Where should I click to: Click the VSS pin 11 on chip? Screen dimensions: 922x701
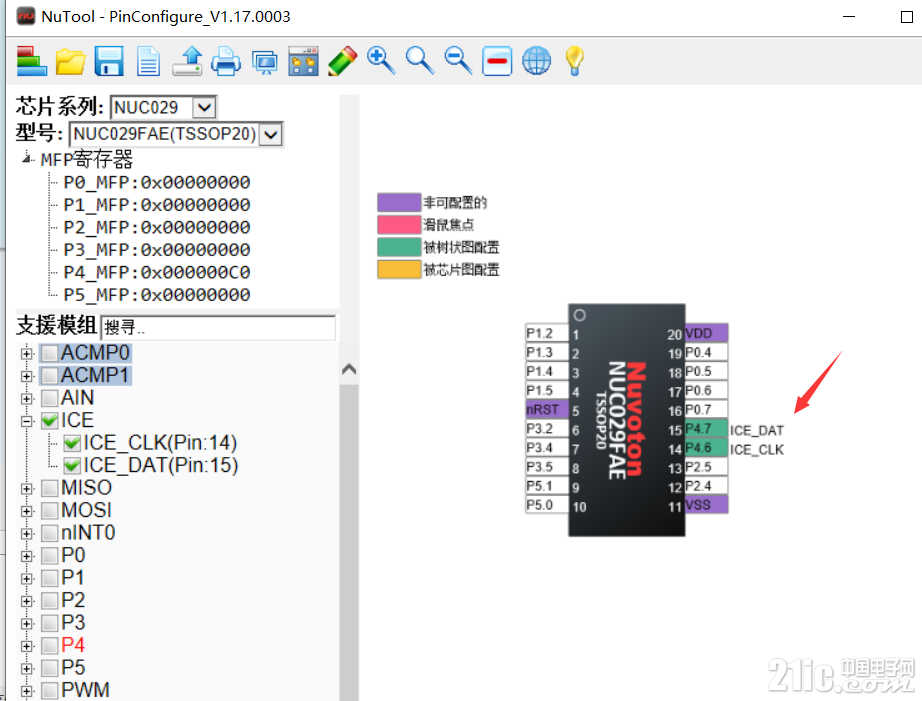tap(706, 505)
